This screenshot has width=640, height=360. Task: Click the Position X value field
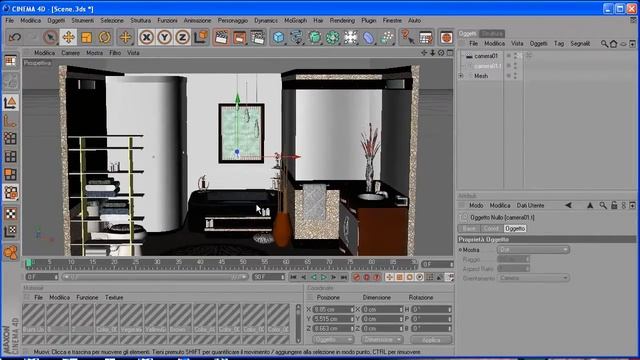[333, 309]
